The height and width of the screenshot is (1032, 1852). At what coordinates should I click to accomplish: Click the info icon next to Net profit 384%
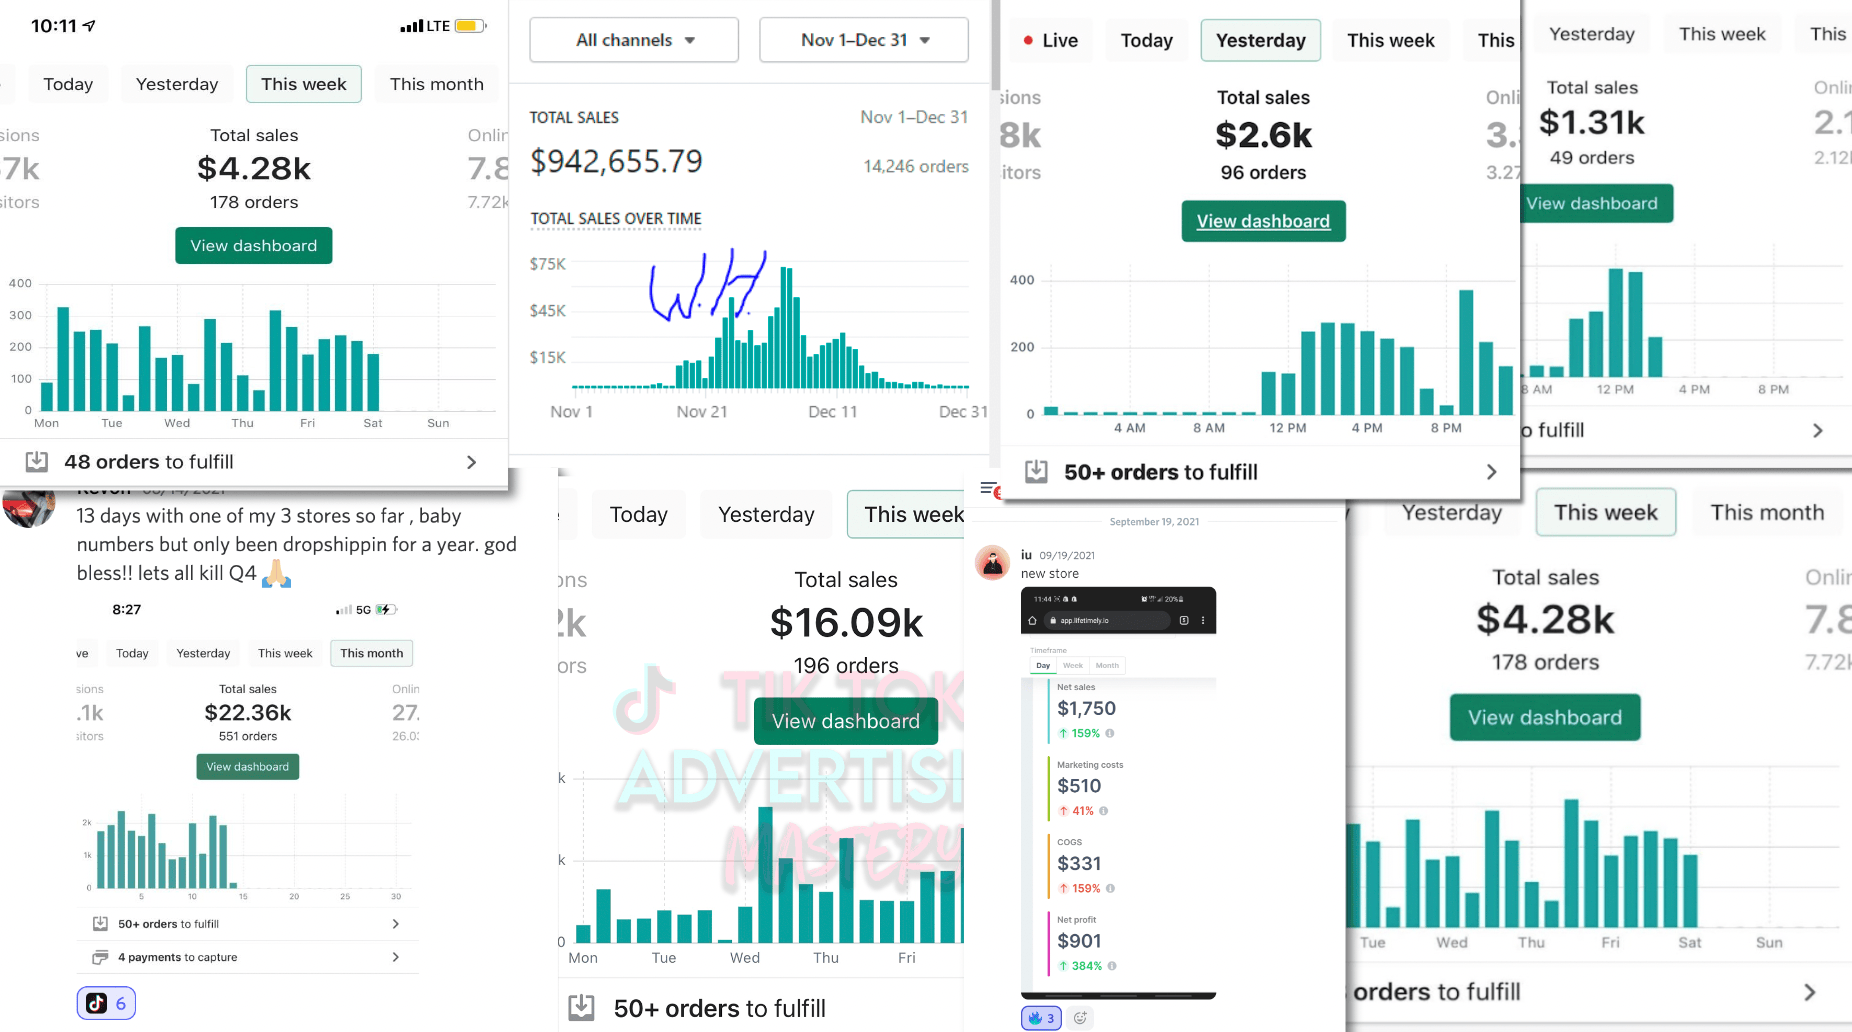pos(1112,966)
